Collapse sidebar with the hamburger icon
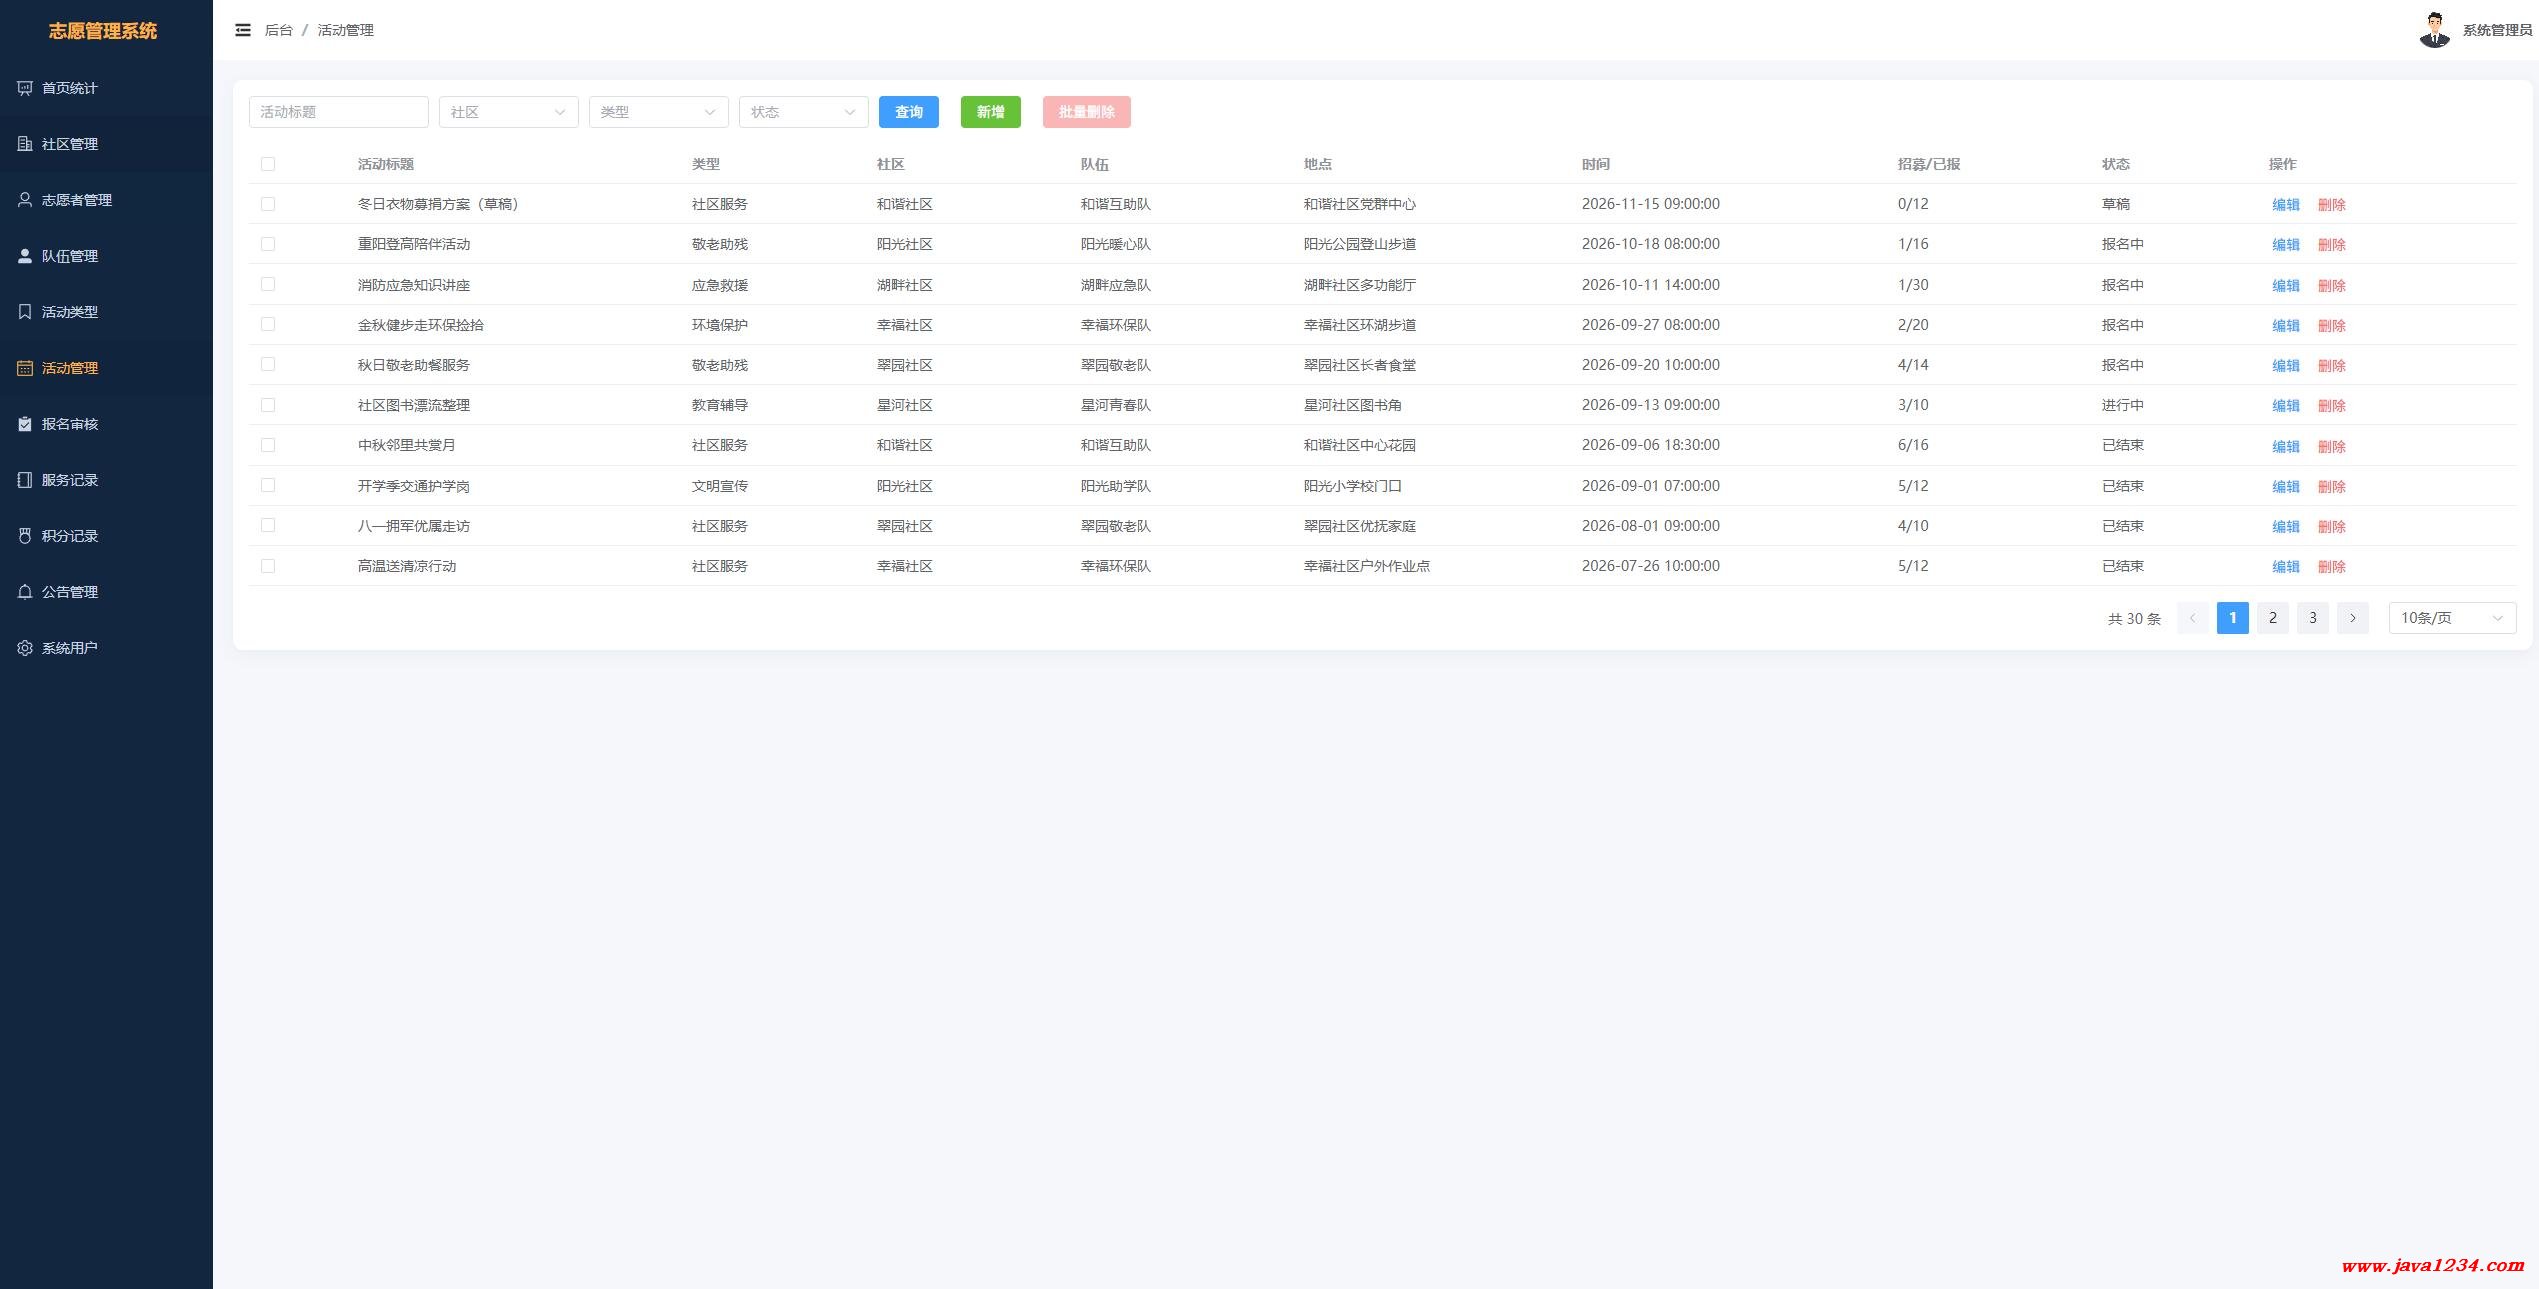The width and height of the screenshot is (2539, 1289). coord(243,30)
